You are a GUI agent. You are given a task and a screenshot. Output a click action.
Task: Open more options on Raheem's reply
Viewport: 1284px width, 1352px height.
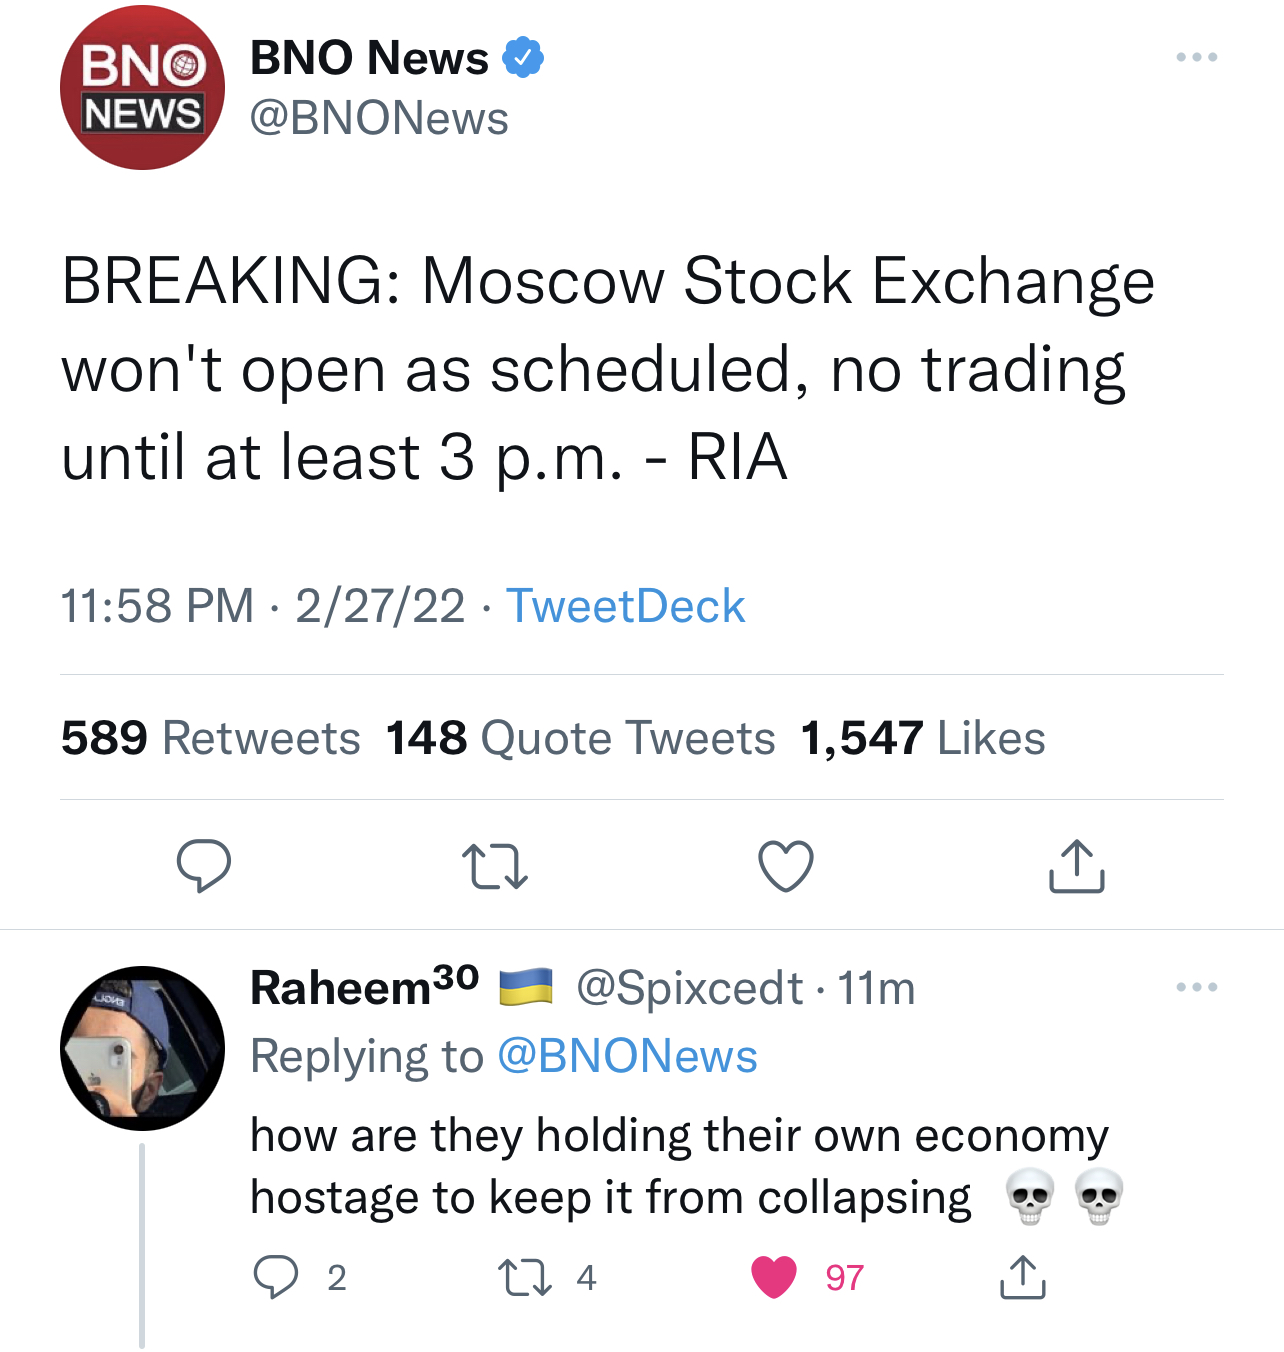point(1196,987)
